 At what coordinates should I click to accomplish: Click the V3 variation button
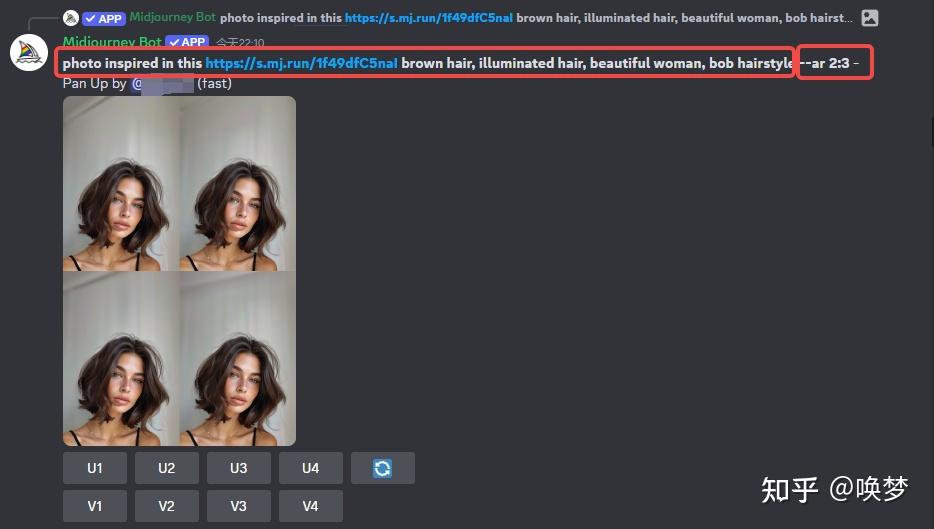tap(238, 506)
